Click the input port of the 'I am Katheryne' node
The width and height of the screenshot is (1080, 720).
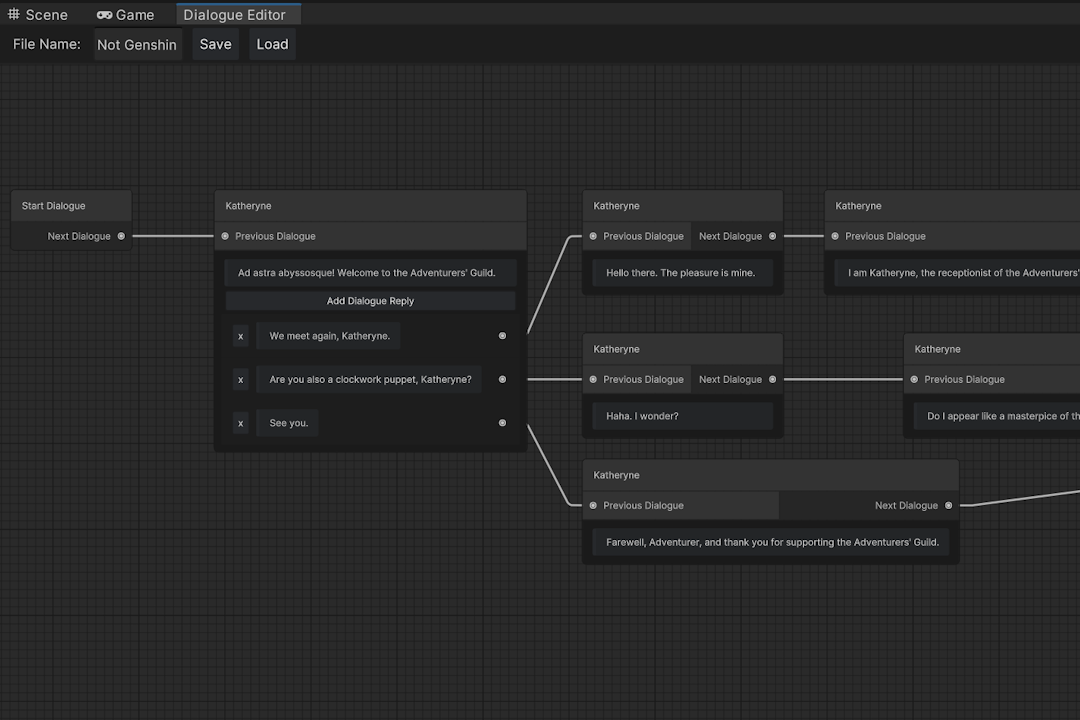tap(835, 236)
